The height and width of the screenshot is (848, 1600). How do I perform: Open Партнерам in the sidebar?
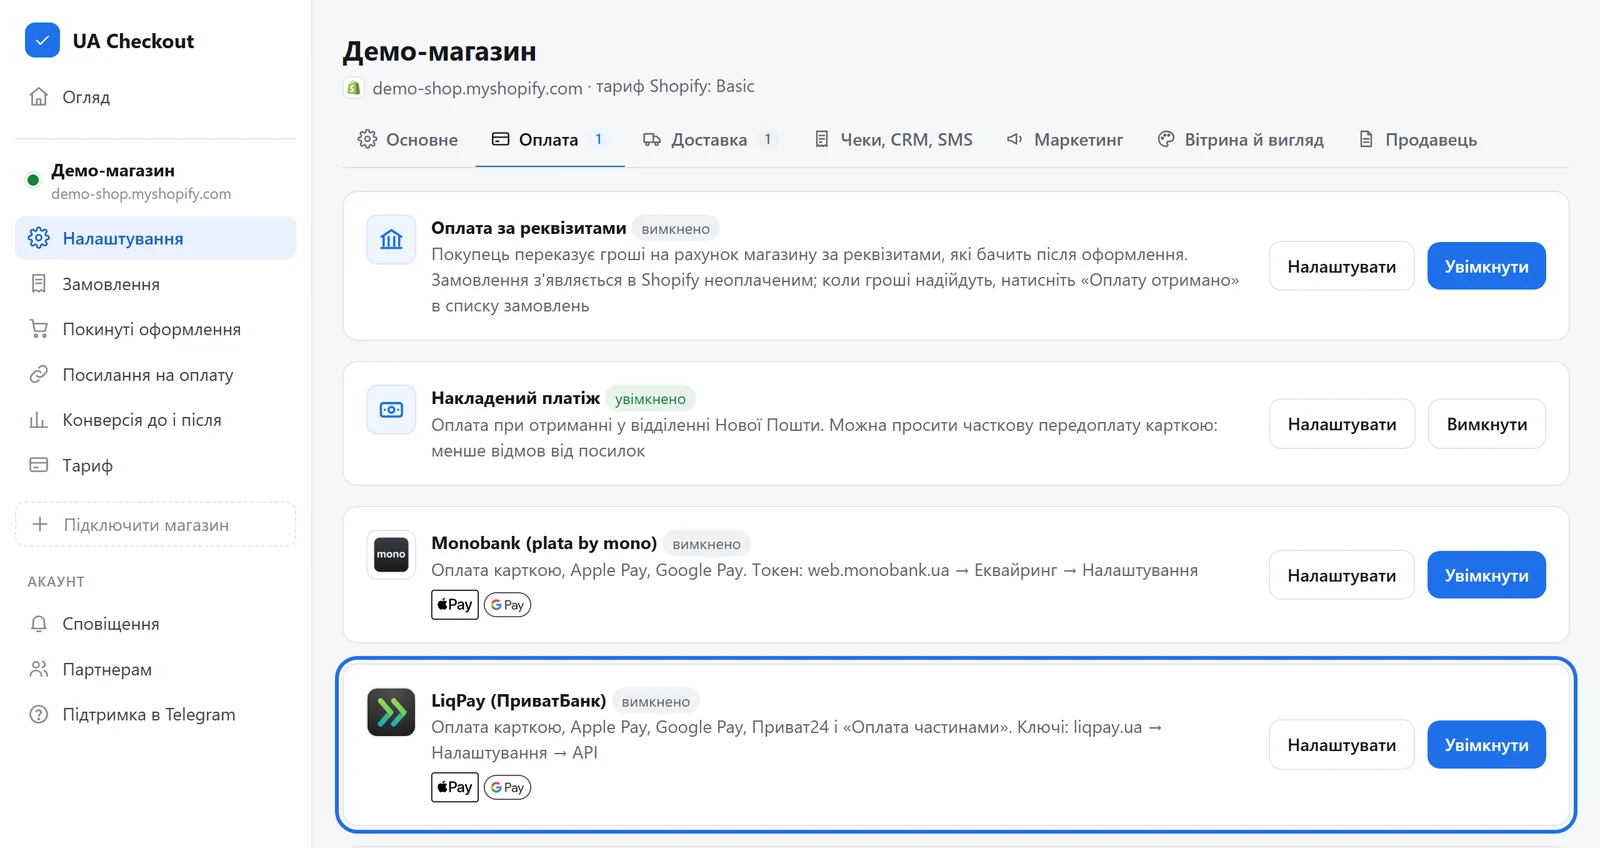click(x=155, y=669)
